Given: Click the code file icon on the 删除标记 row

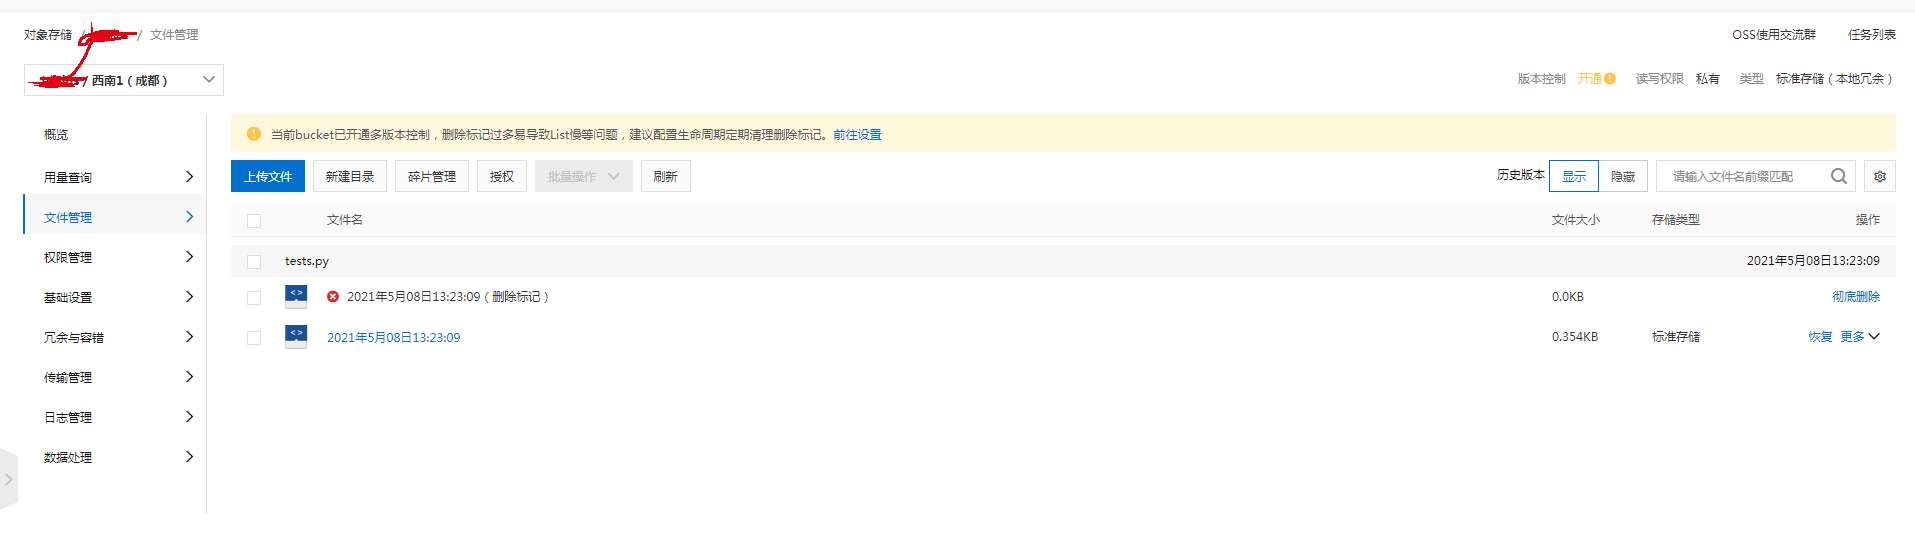Looking at the screenshot, I should pyautogui.click(x=296, y=296).
